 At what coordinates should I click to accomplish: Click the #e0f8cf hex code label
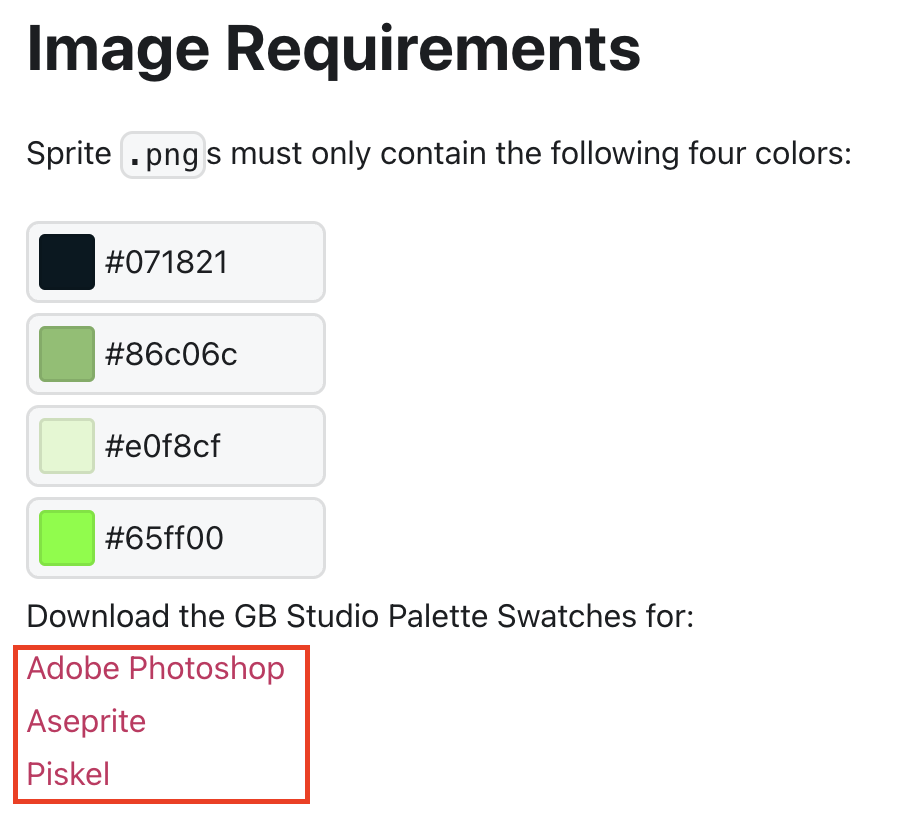point(163,446)
